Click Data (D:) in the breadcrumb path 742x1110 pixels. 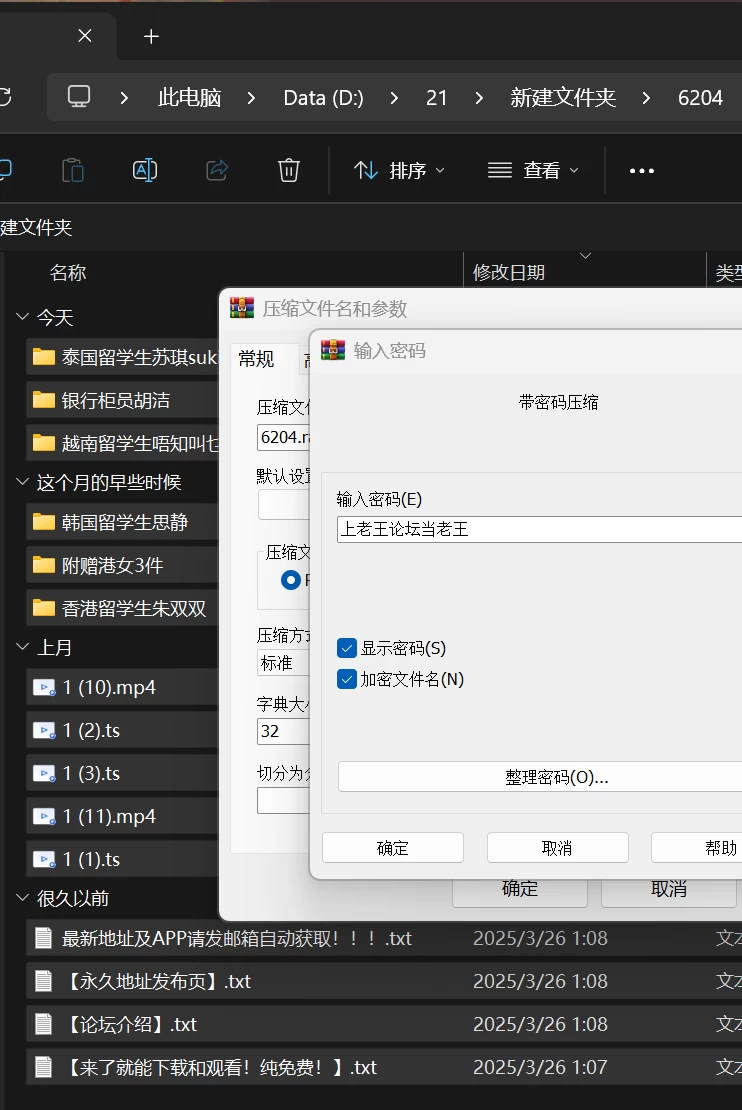coord(324,97)
